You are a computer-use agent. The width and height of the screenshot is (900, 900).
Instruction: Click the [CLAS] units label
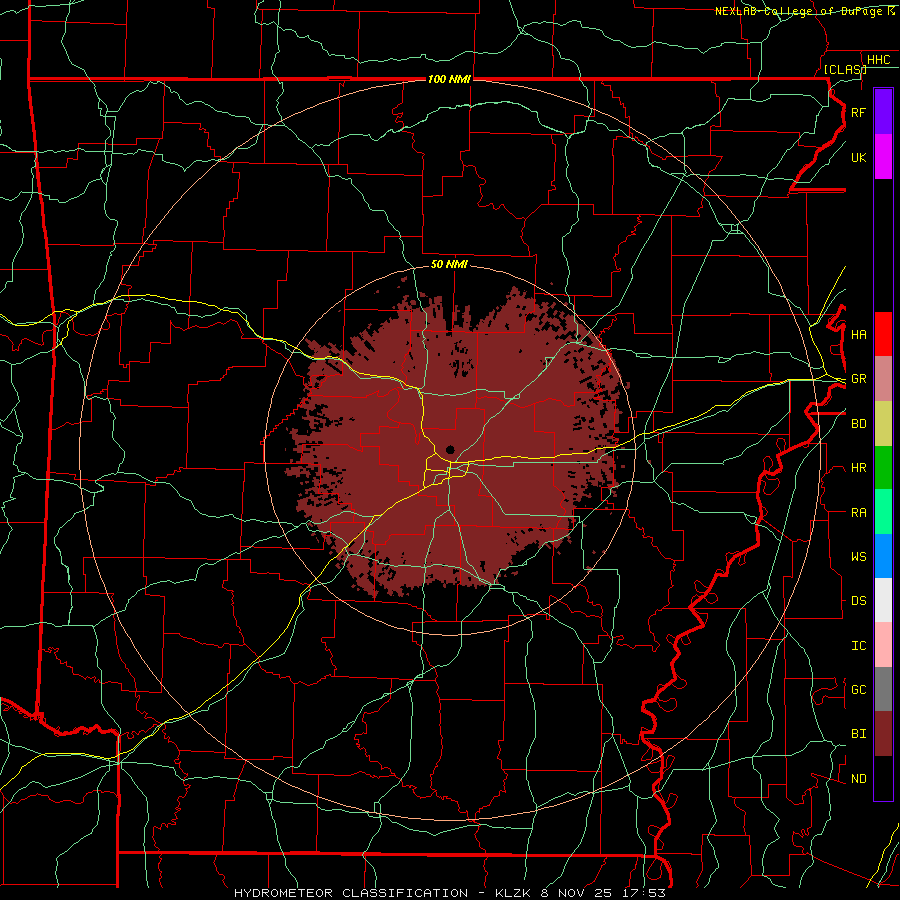click(x=845, y=69)
